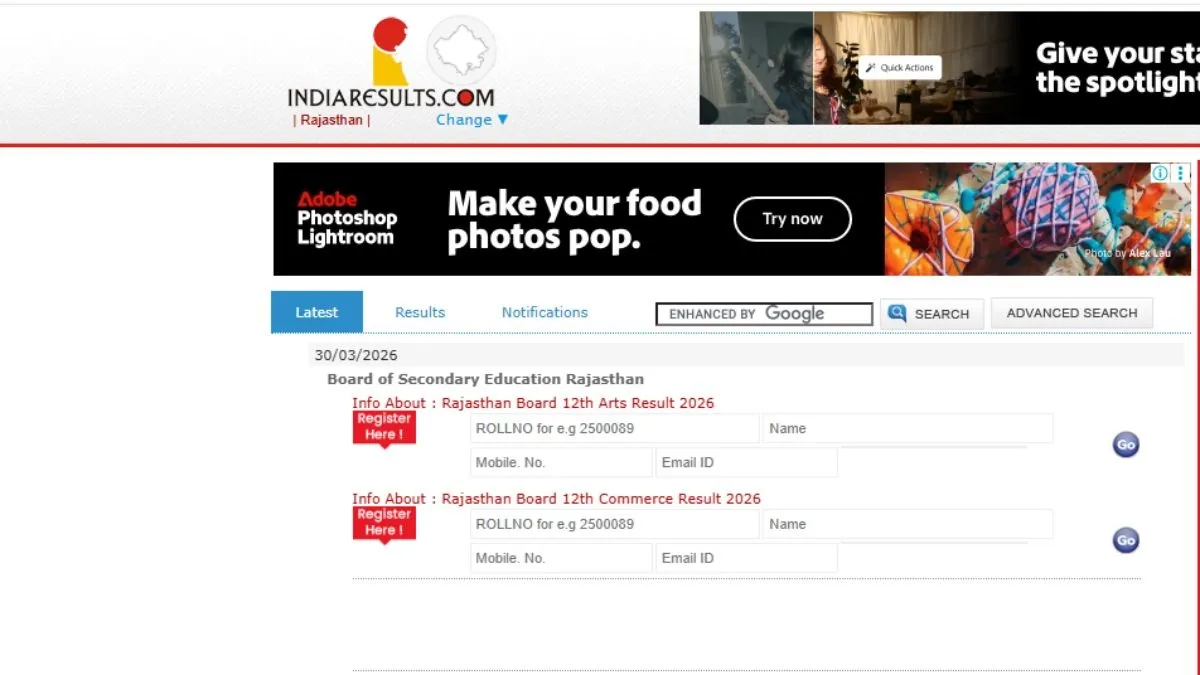
Task: Click Register Here badge for Arts result
Action: pyautogui.click(x=384, y=429)
